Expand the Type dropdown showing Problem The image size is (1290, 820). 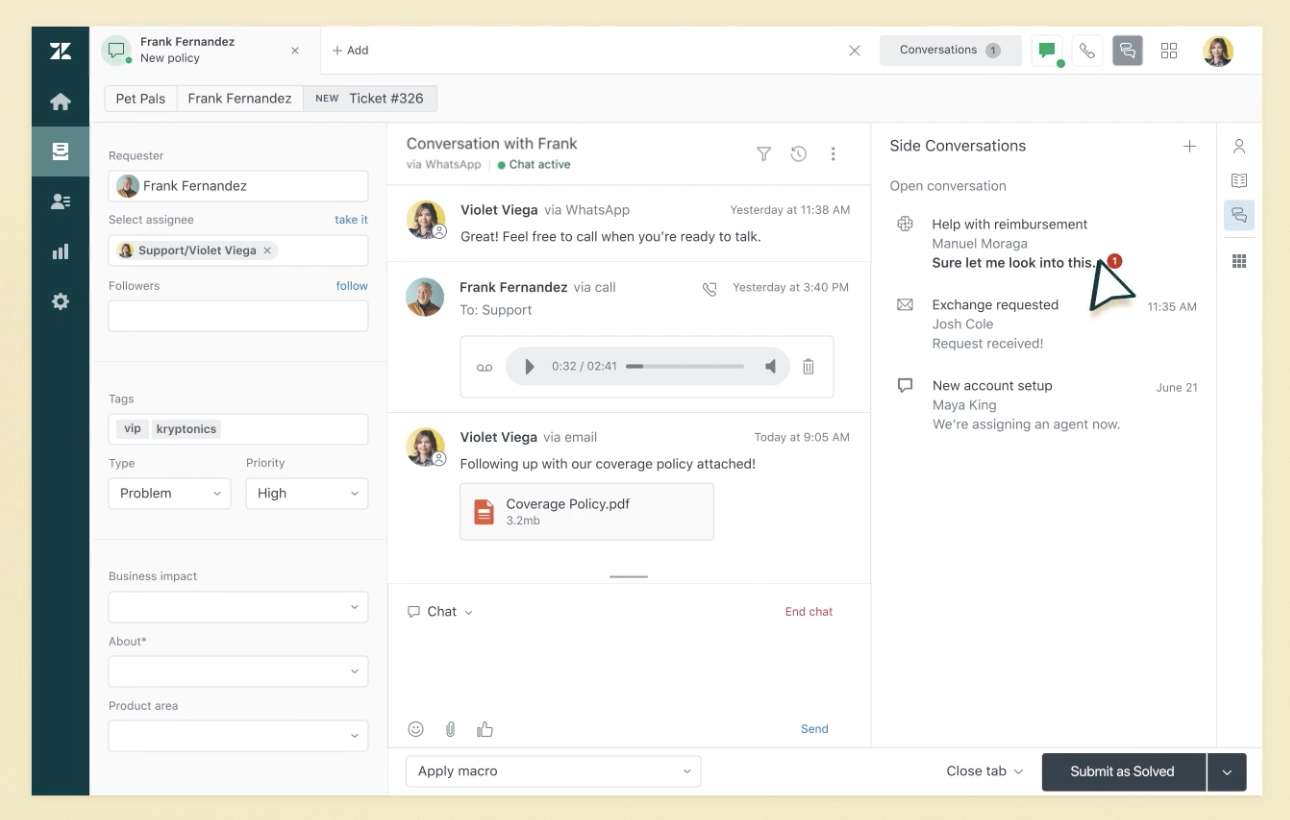tap(169, 493)
